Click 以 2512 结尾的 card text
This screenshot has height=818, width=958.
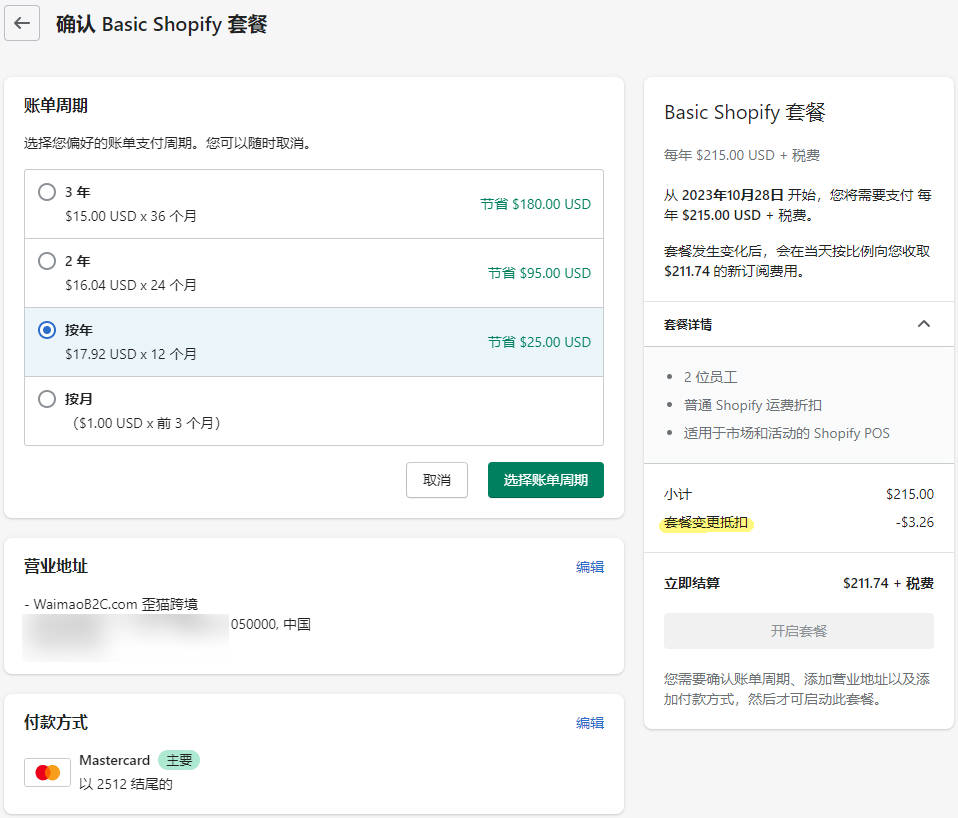(x=126, y=784)
